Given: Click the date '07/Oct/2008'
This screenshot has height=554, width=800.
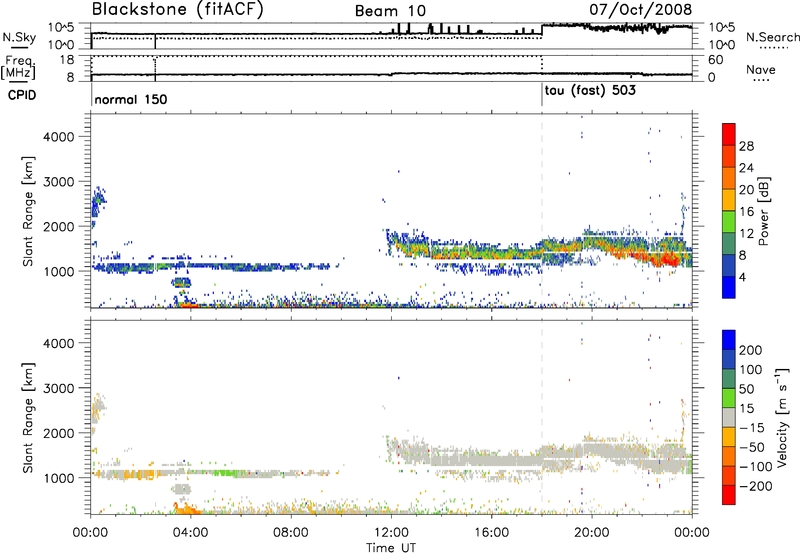Looking at the screenshot, I should click(641, 9).
